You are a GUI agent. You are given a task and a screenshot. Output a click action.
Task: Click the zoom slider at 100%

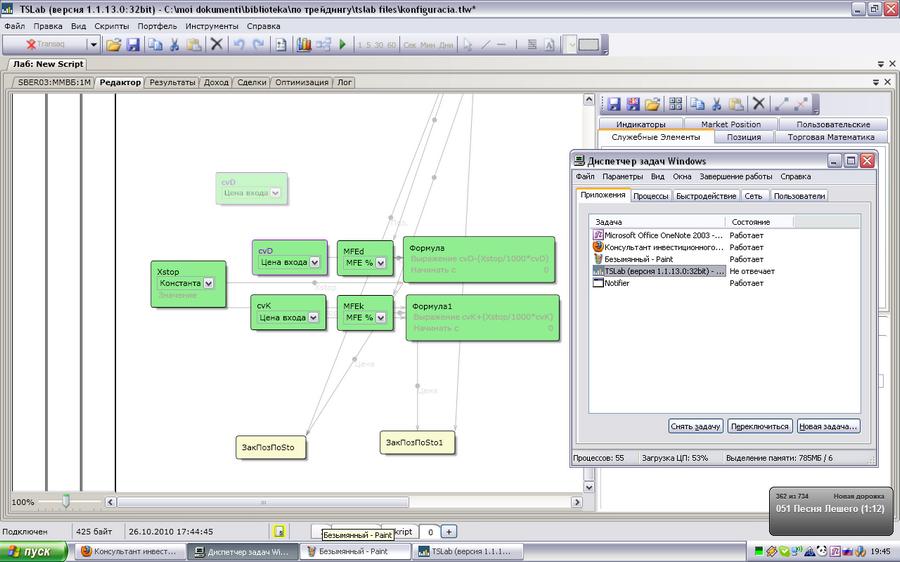[x=66, y=501]
